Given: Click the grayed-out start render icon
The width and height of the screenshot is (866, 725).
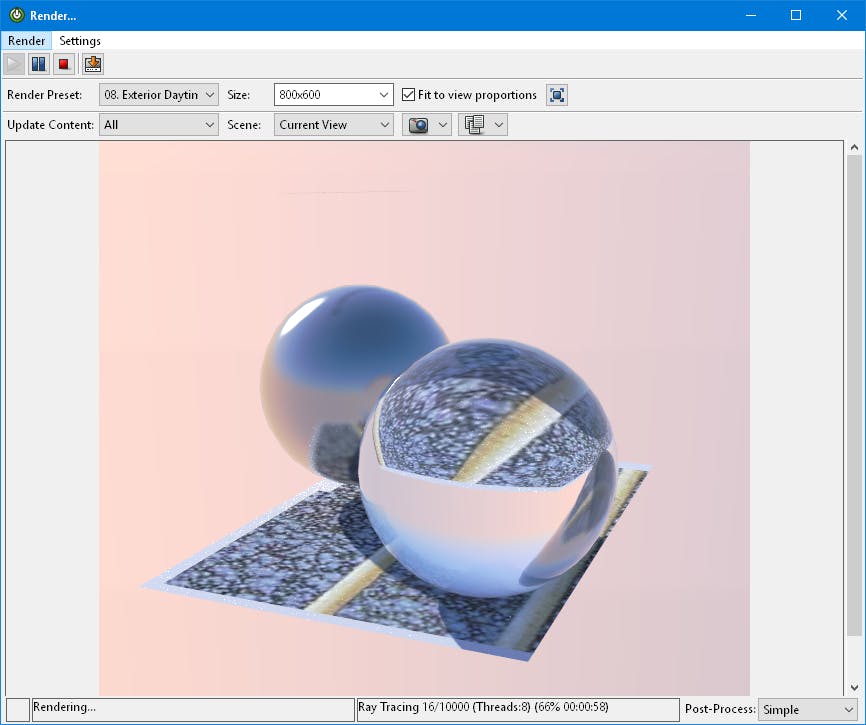Looking at the screenshot, I should click(x=14, y=63).
